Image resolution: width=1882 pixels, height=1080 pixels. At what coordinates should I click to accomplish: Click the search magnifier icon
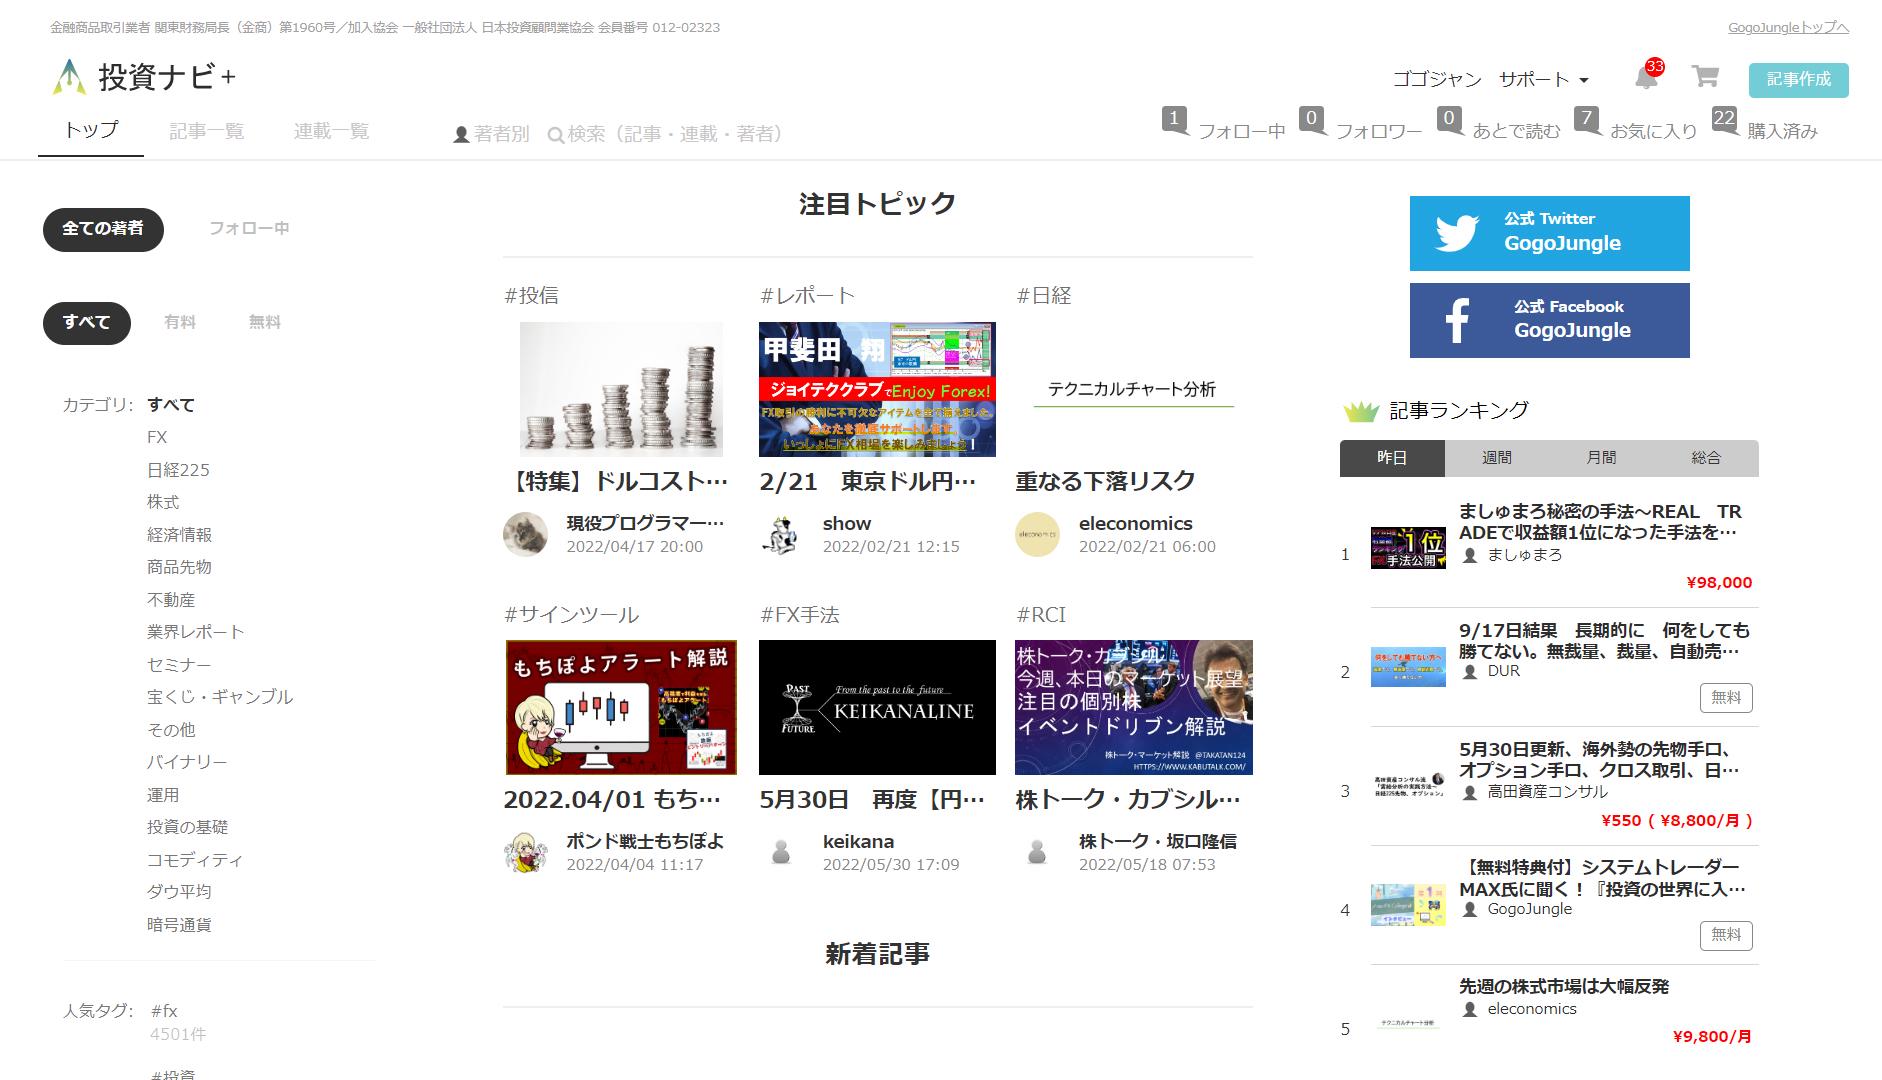[x=556, y=135]
